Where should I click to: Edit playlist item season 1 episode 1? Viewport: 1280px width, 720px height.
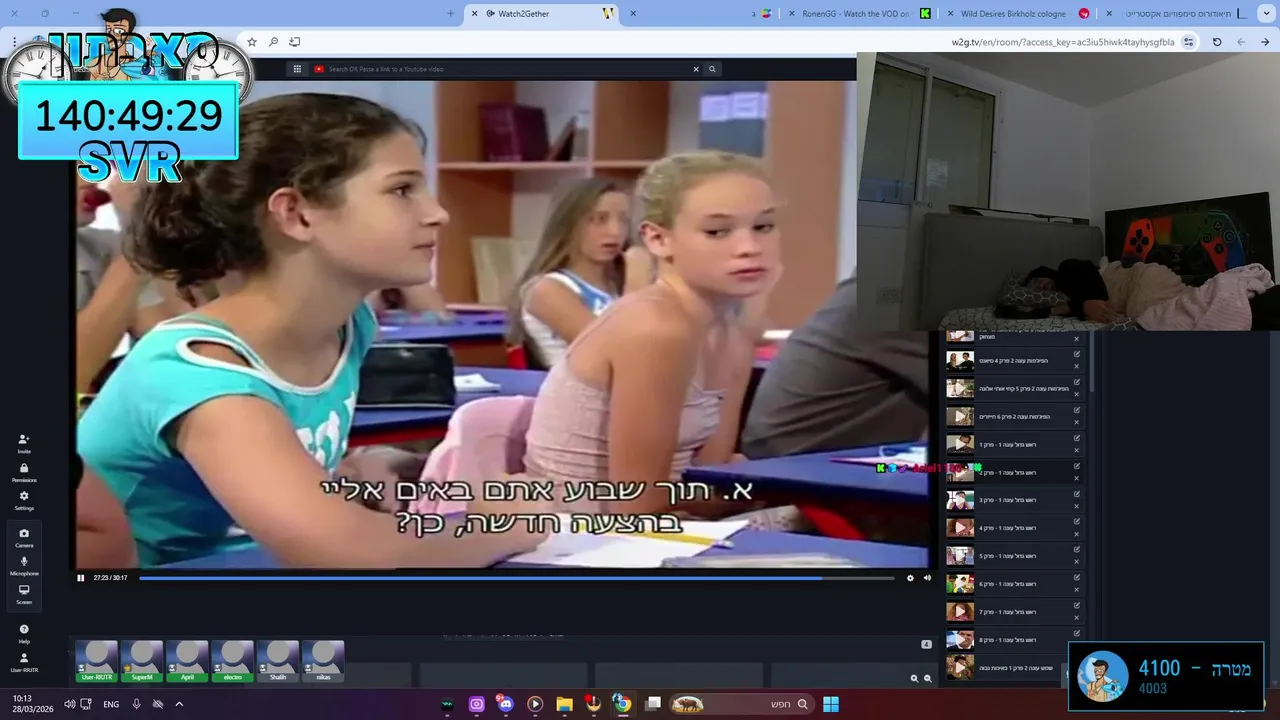tap(1077, 438)
